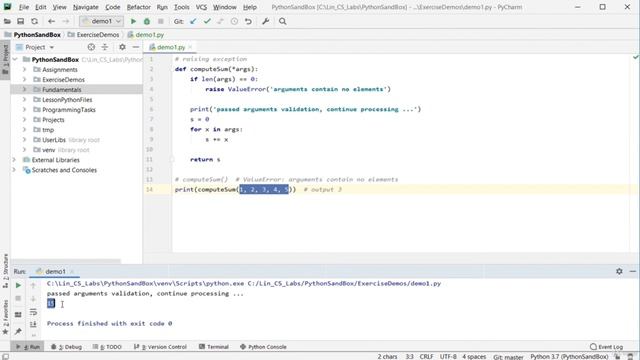This screenshot has height=360, width=640.
Task: Show Git history with the clock icon
Action: [234, 21]
